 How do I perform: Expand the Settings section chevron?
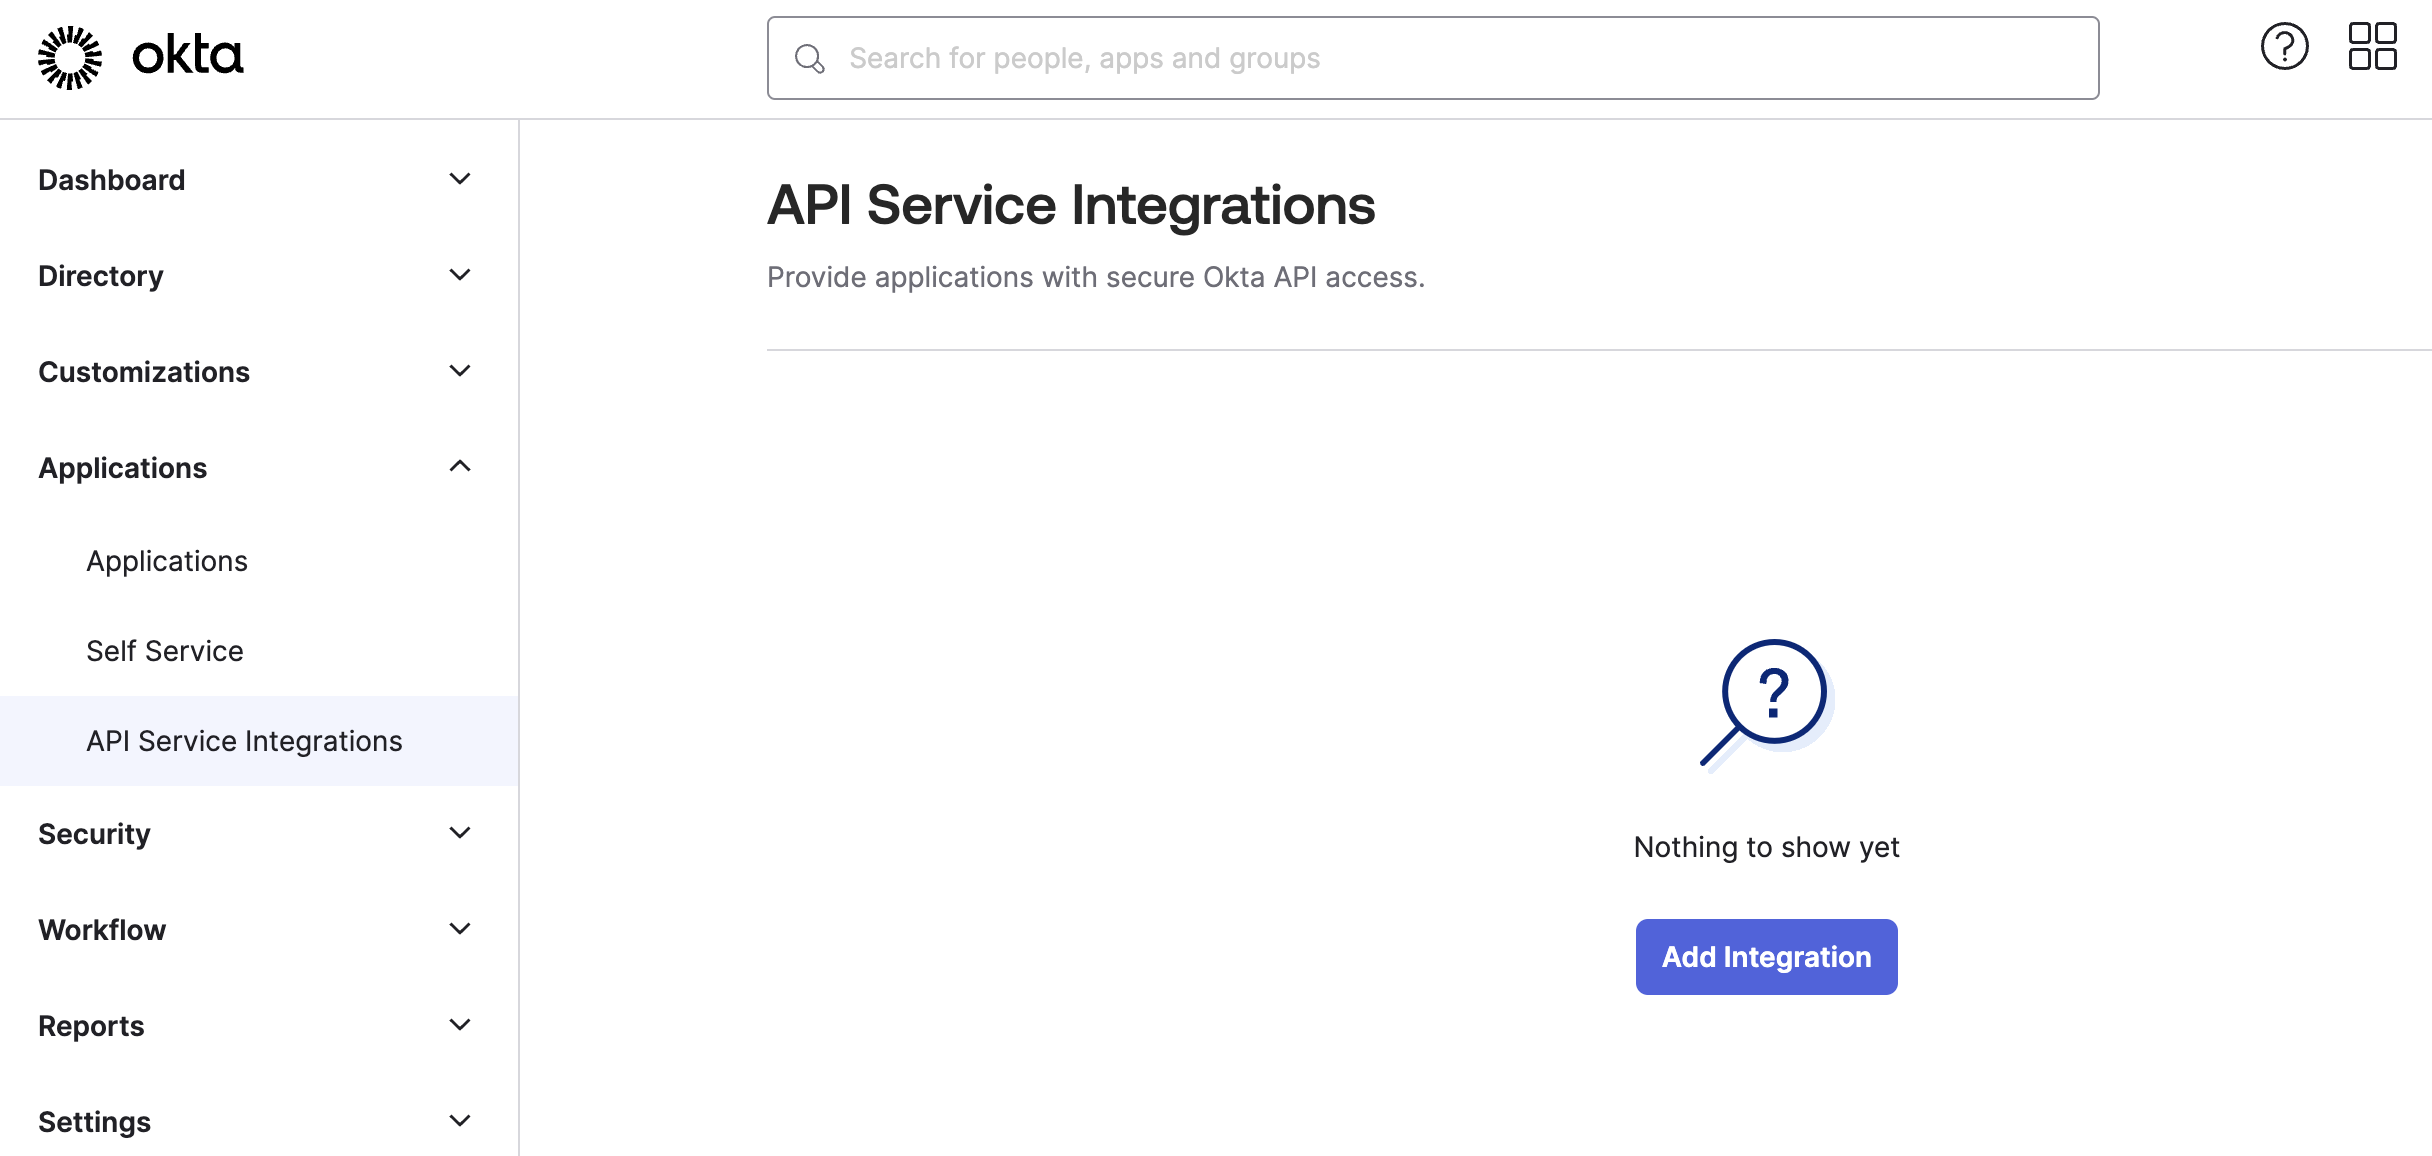click(x=460, y=1121)
